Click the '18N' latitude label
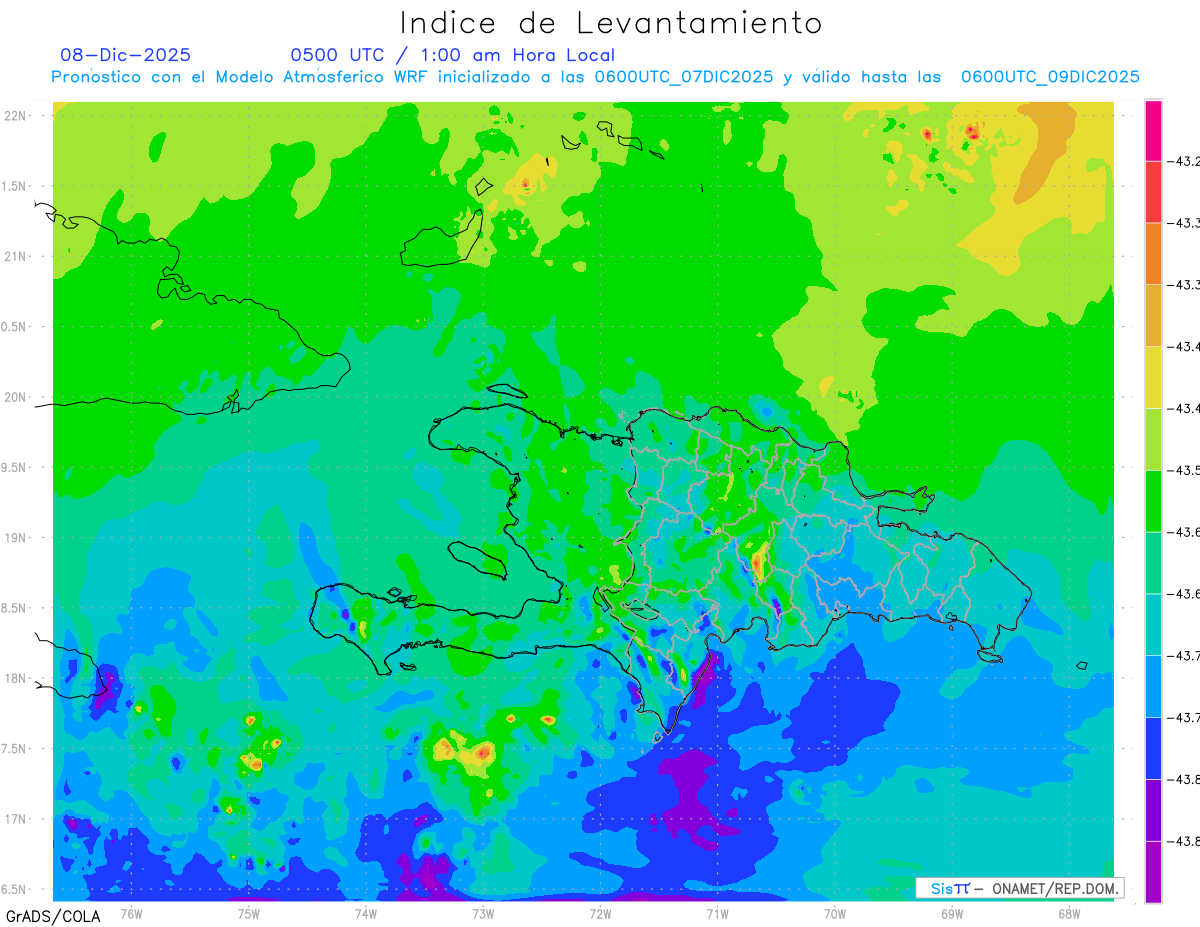This screenshot has width=1200, height=927. [15, 678]
